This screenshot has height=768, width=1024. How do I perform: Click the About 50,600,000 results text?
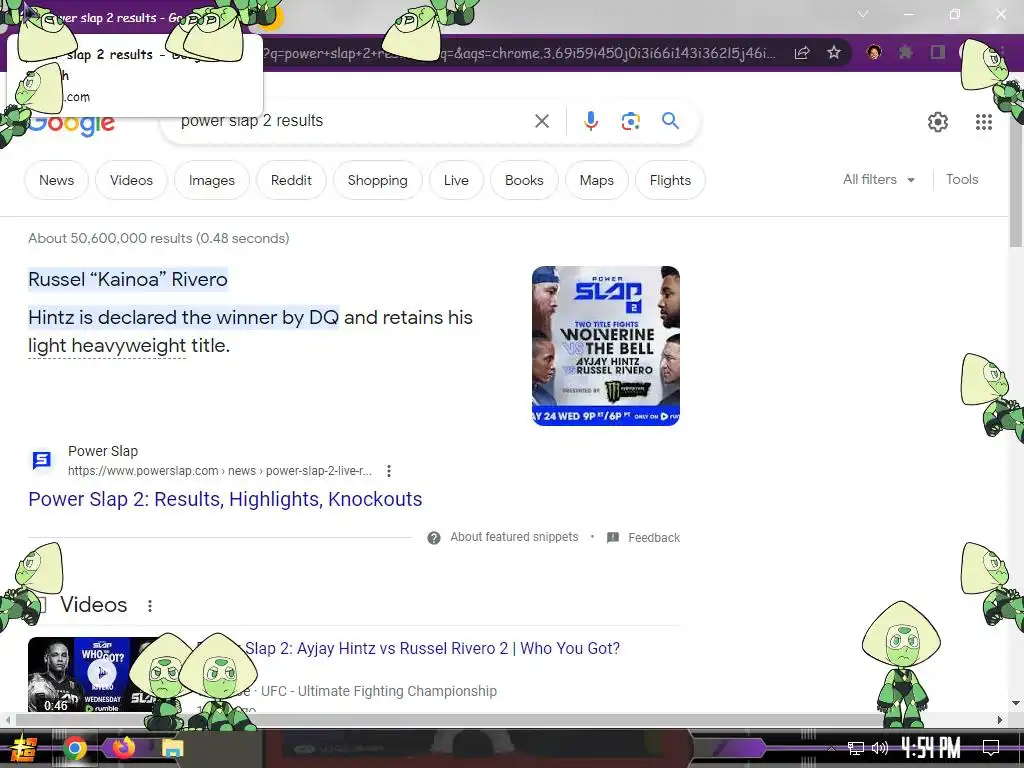coord(159,238)
